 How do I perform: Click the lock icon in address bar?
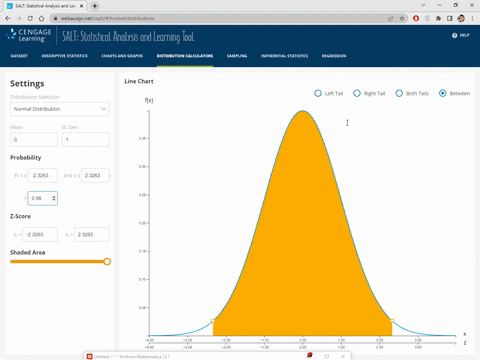[x=55, y=18]
